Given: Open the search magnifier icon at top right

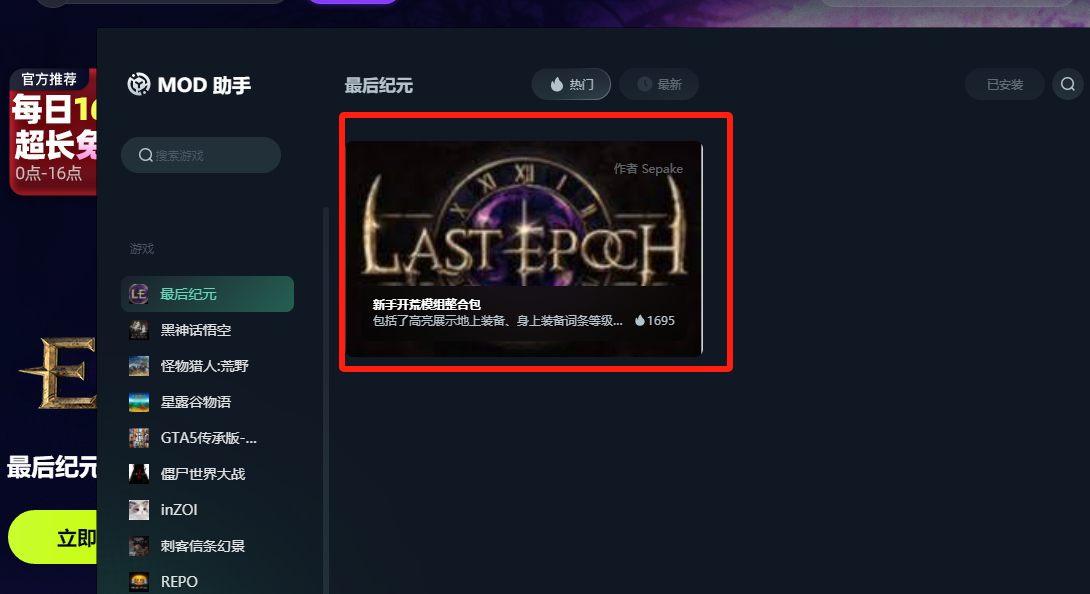Looking at the screenshot, I should pos(1068,84).
